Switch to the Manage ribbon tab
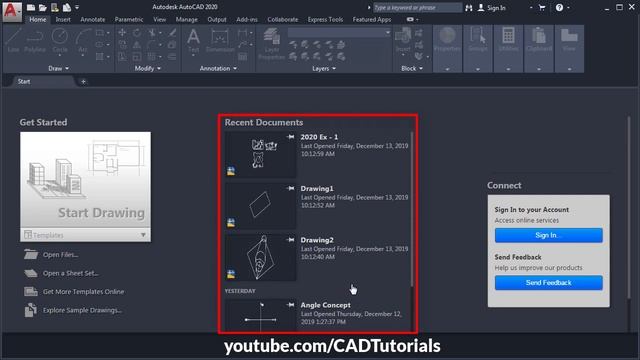 click(x=187, y=19)
